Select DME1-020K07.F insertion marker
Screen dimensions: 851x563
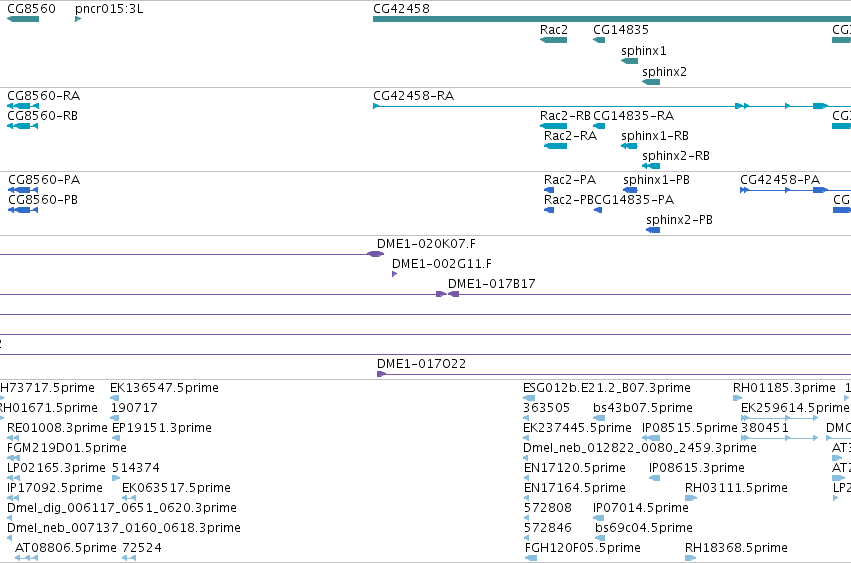point(376,254)
